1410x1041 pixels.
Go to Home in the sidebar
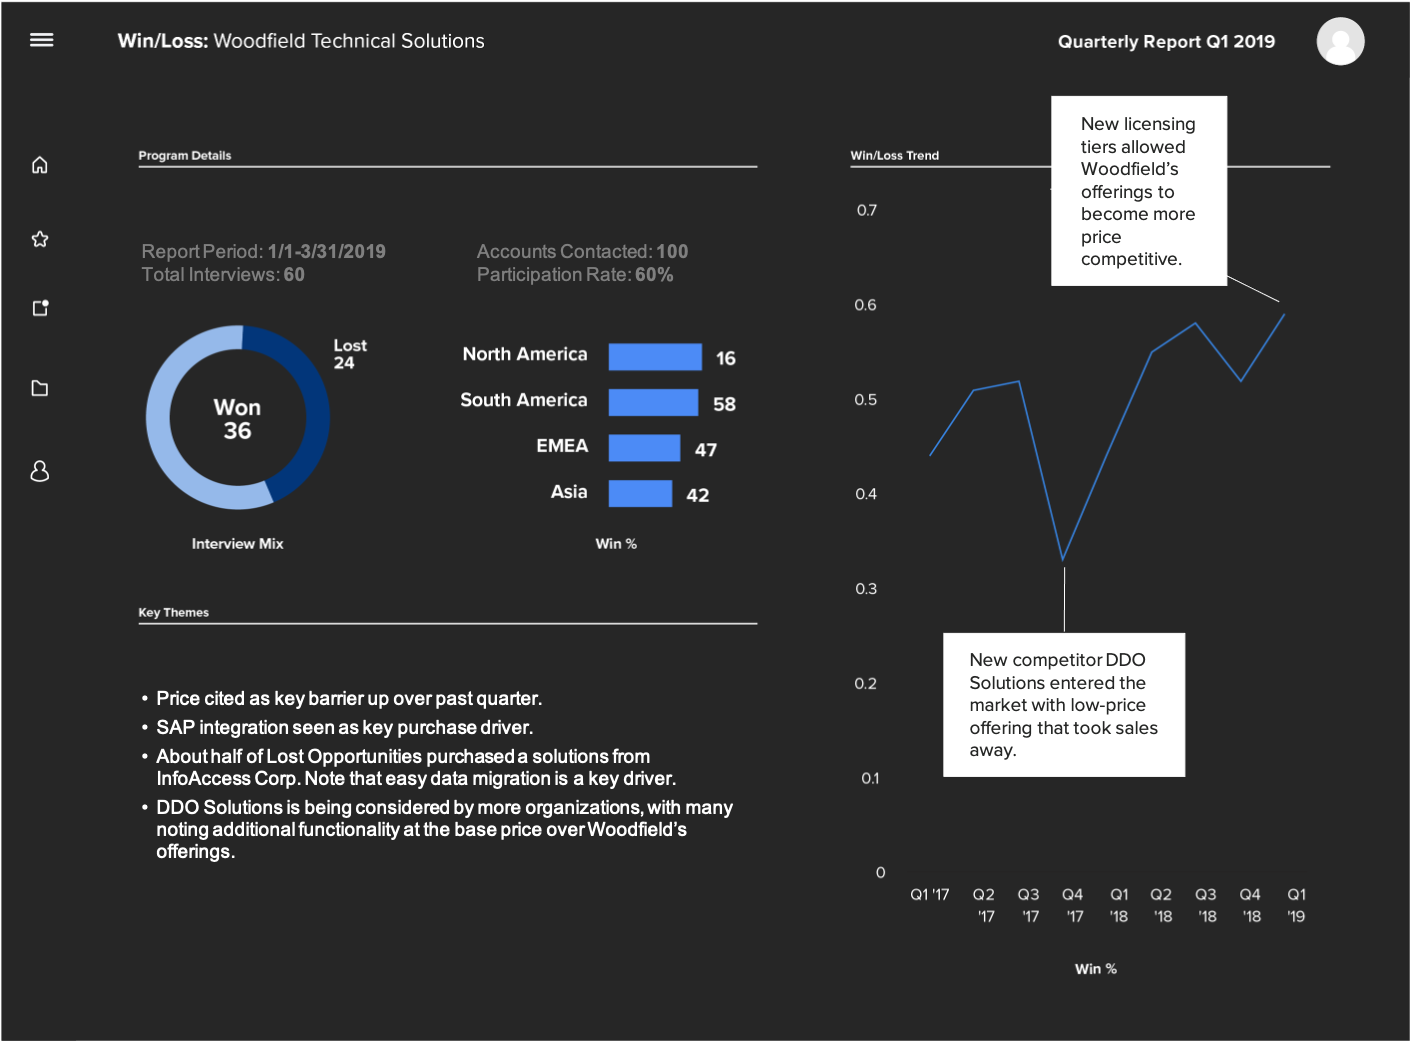click(x=40, y=164)
